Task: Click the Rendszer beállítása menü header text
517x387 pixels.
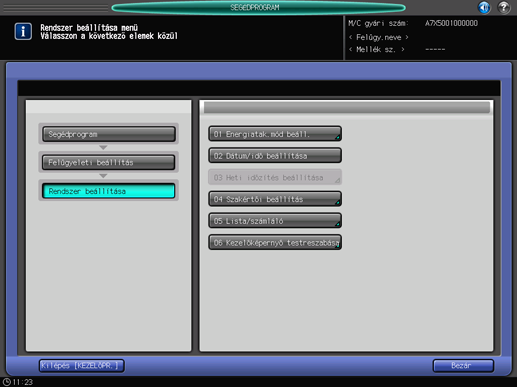Action: [89, 28]
